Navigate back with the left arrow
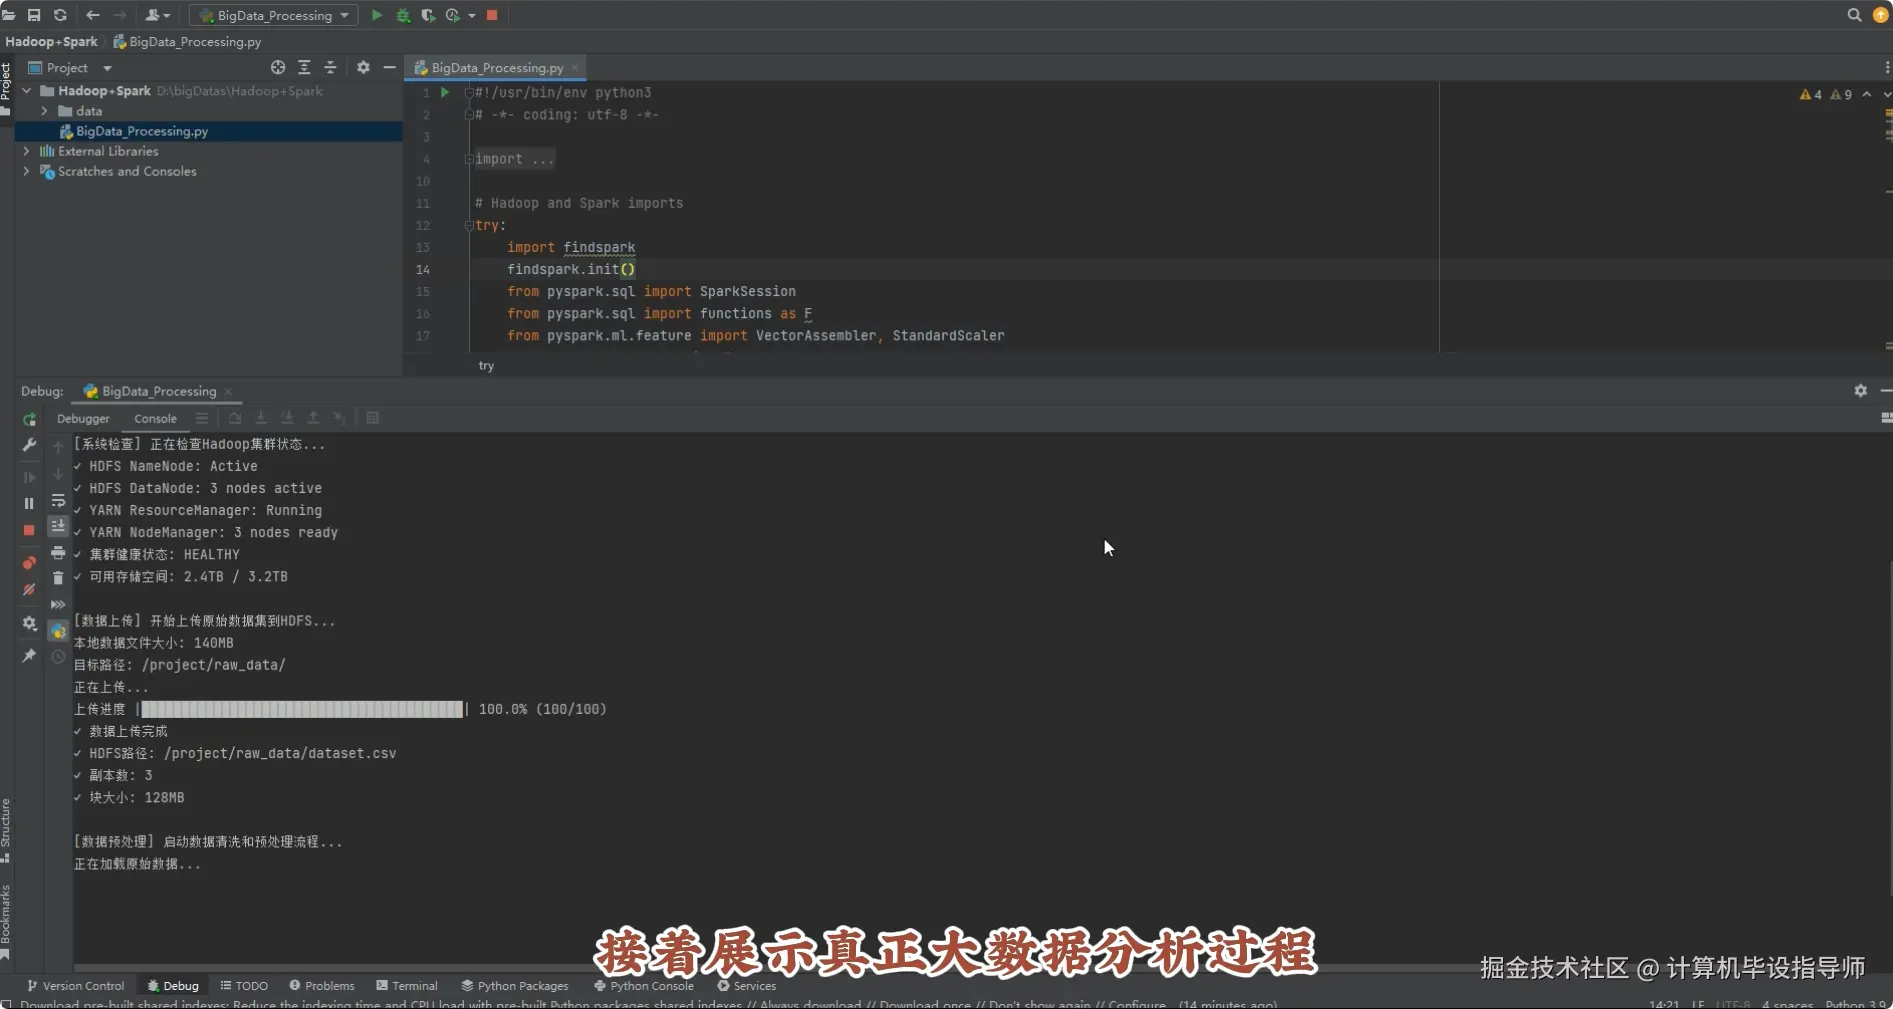 [93, 15]
